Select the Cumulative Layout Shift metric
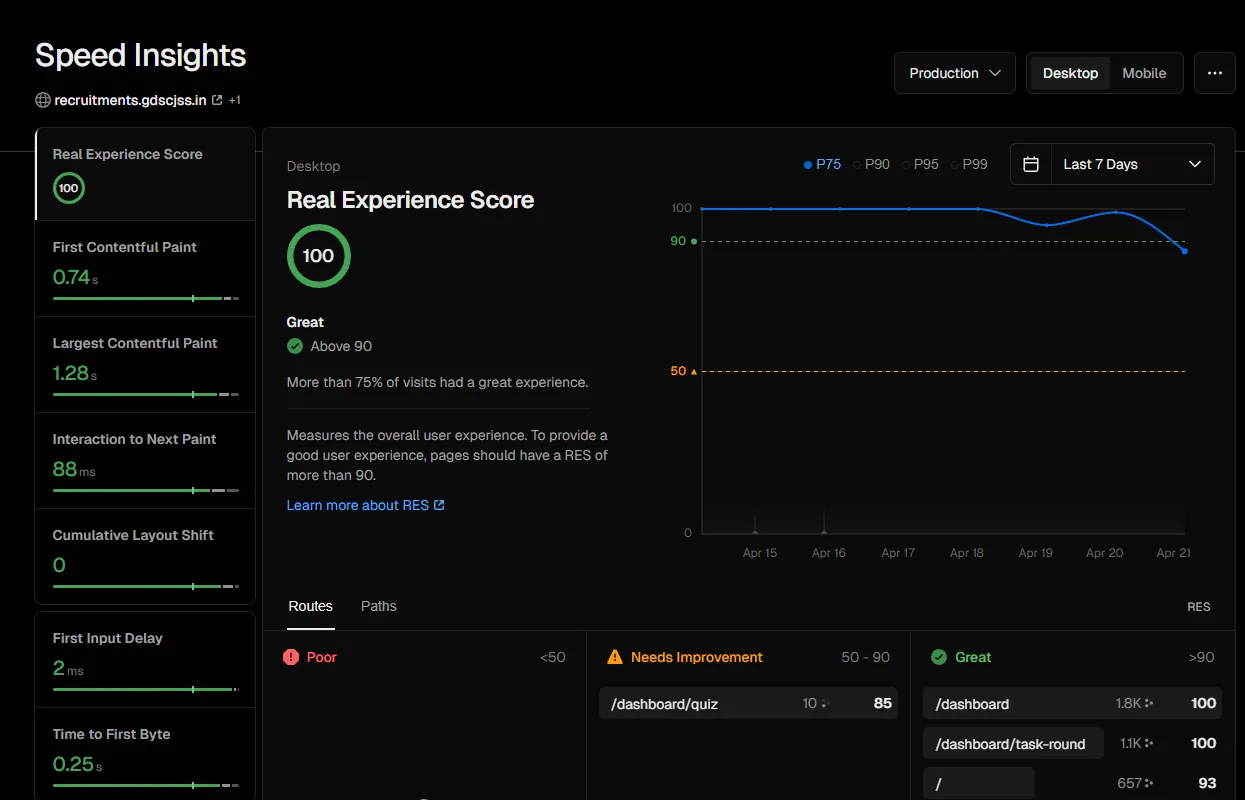Image resolution: width=1245 pixels, height=800 pixels. coord(145,557)
